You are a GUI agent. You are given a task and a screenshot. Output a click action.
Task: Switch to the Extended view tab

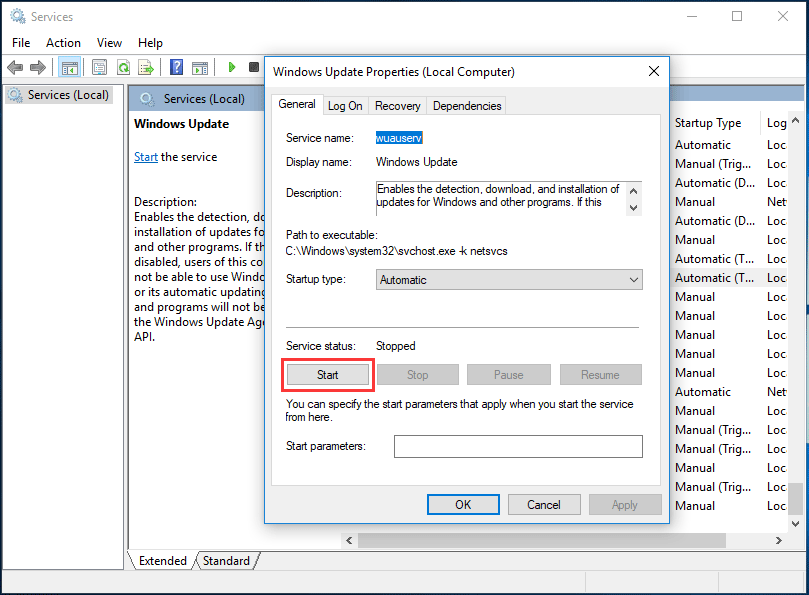point(163,561)
